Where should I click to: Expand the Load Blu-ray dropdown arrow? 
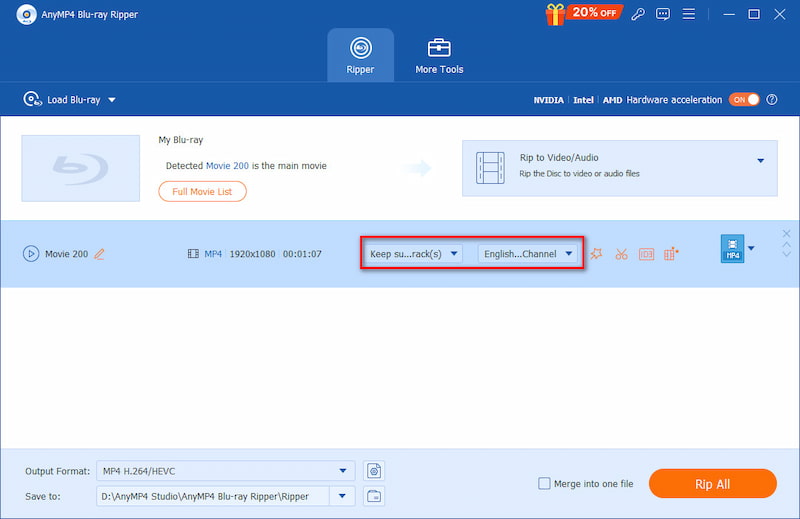[112, 100]
